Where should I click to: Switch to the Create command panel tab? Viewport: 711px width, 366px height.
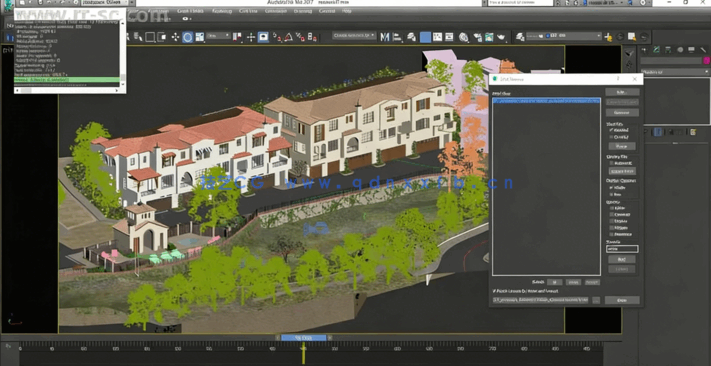[644, 50]
